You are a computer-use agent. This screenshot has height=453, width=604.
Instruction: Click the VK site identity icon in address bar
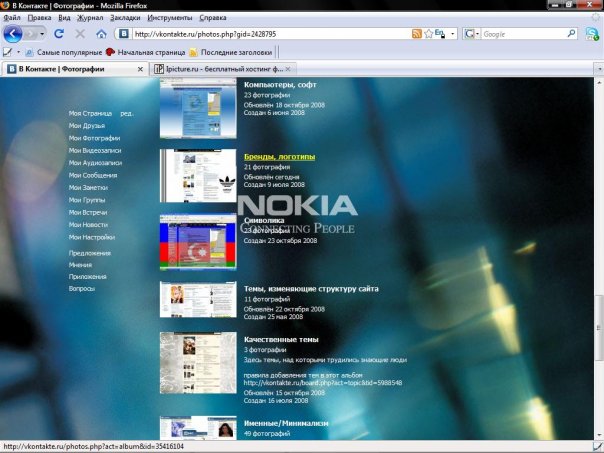[x=124, y=34]
